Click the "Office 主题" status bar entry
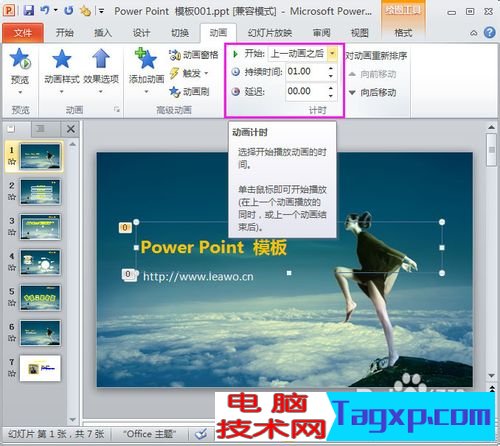This screenshot has height=446, width=500. pos(150,434)
